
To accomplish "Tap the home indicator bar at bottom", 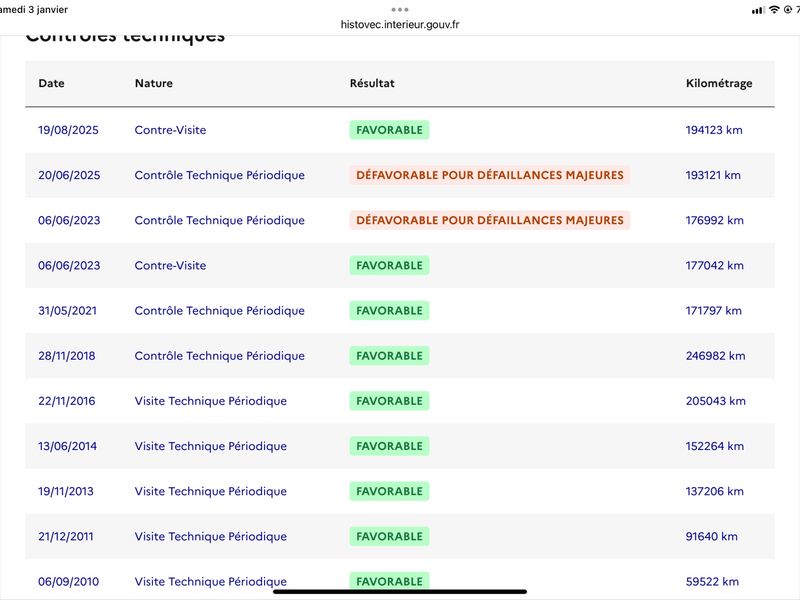I will tap(400, 591).
